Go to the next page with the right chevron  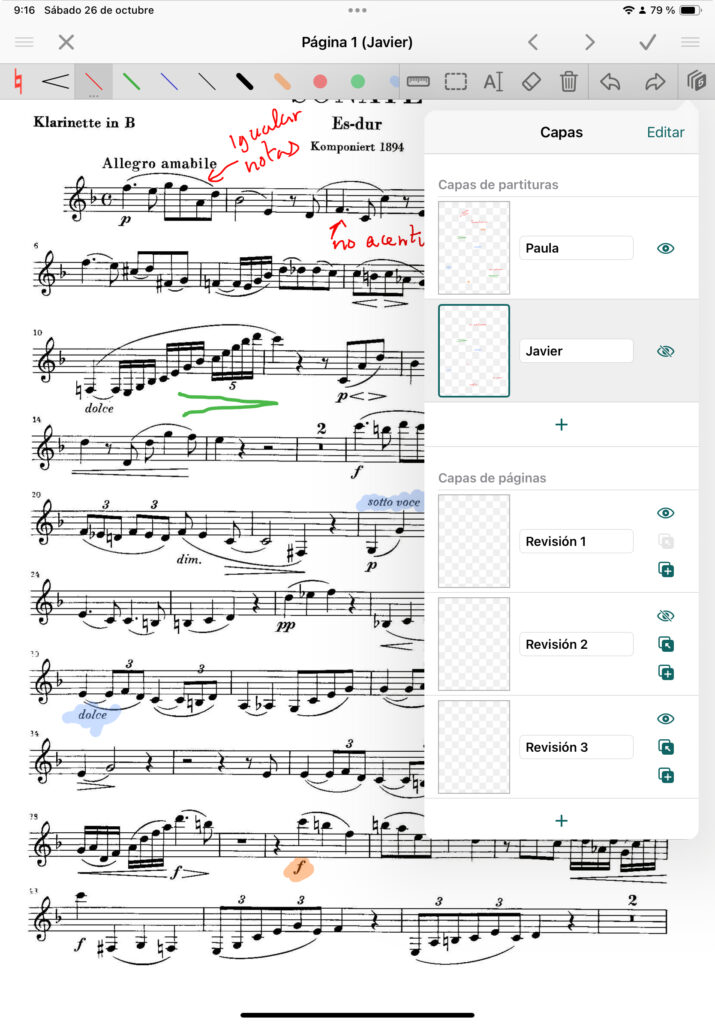(590, 42)
